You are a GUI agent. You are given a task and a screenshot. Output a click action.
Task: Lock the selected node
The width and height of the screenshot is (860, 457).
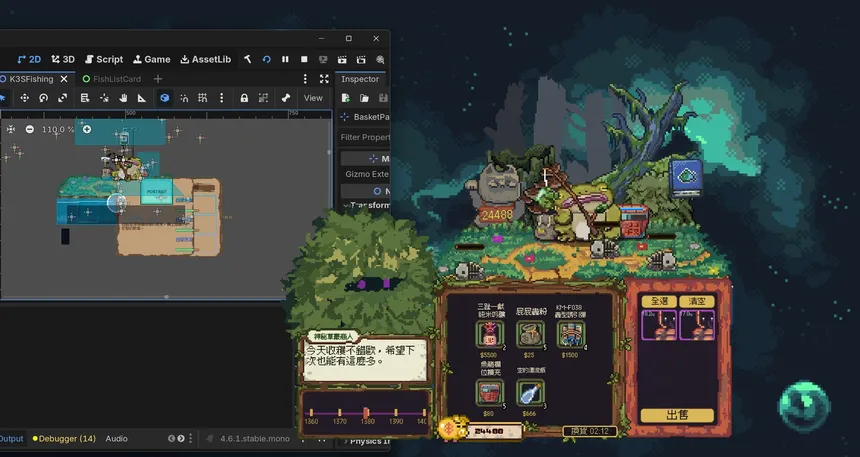(x=244, y=98)
